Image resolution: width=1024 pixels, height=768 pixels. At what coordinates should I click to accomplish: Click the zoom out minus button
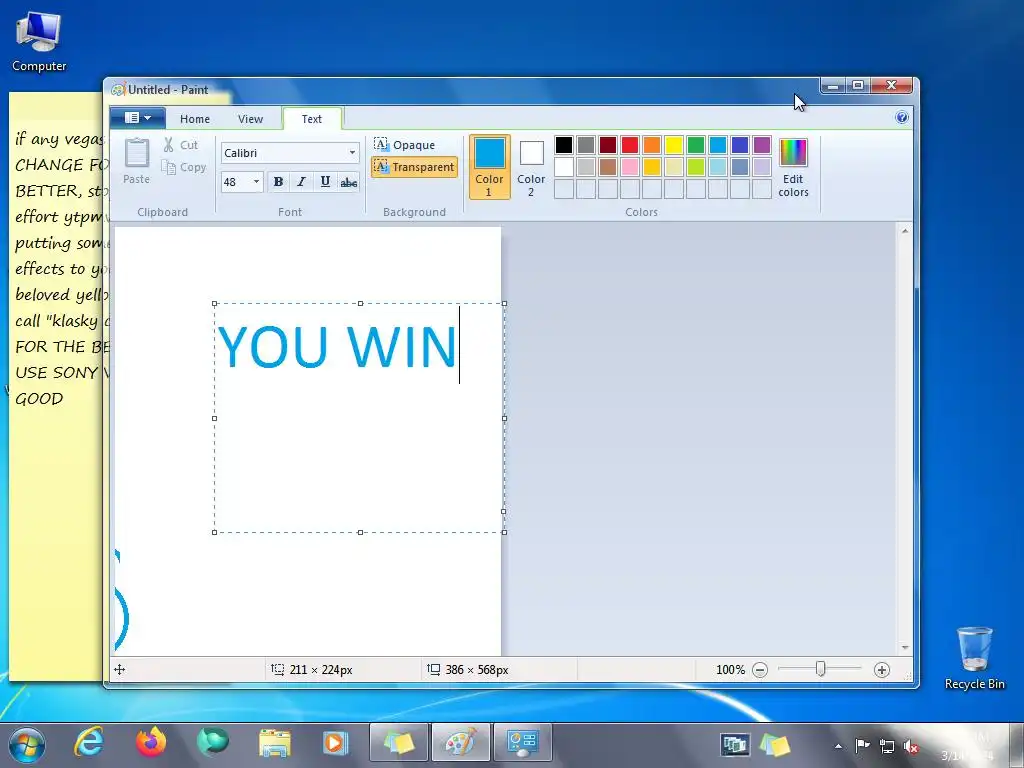760,669
